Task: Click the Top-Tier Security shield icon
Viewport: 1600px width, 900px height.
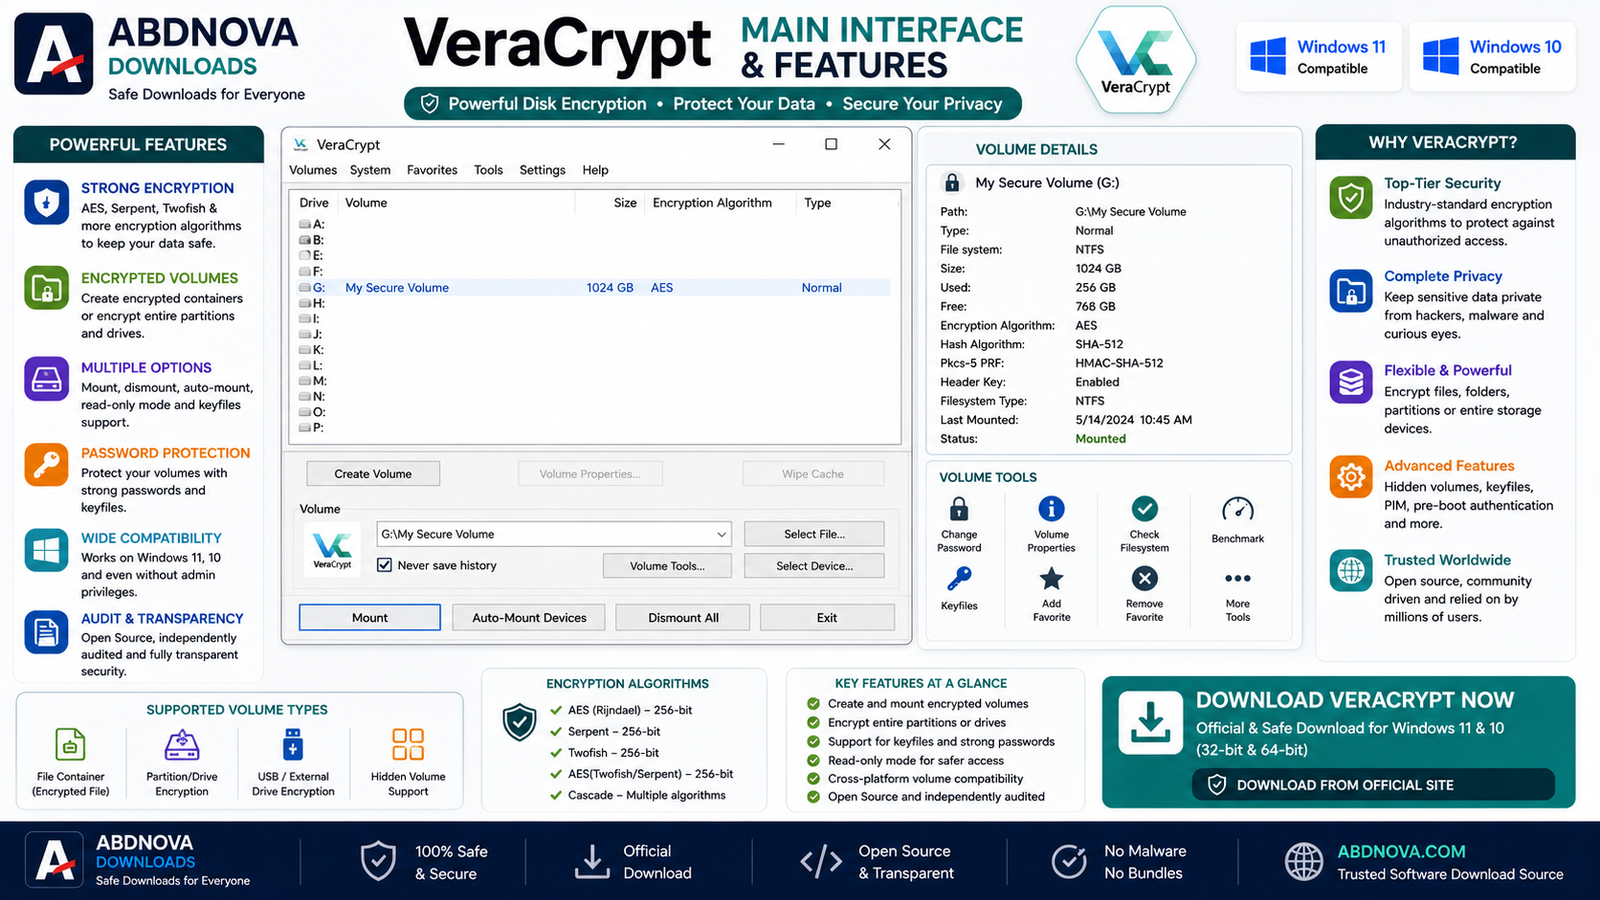Action: [1351, 197]
